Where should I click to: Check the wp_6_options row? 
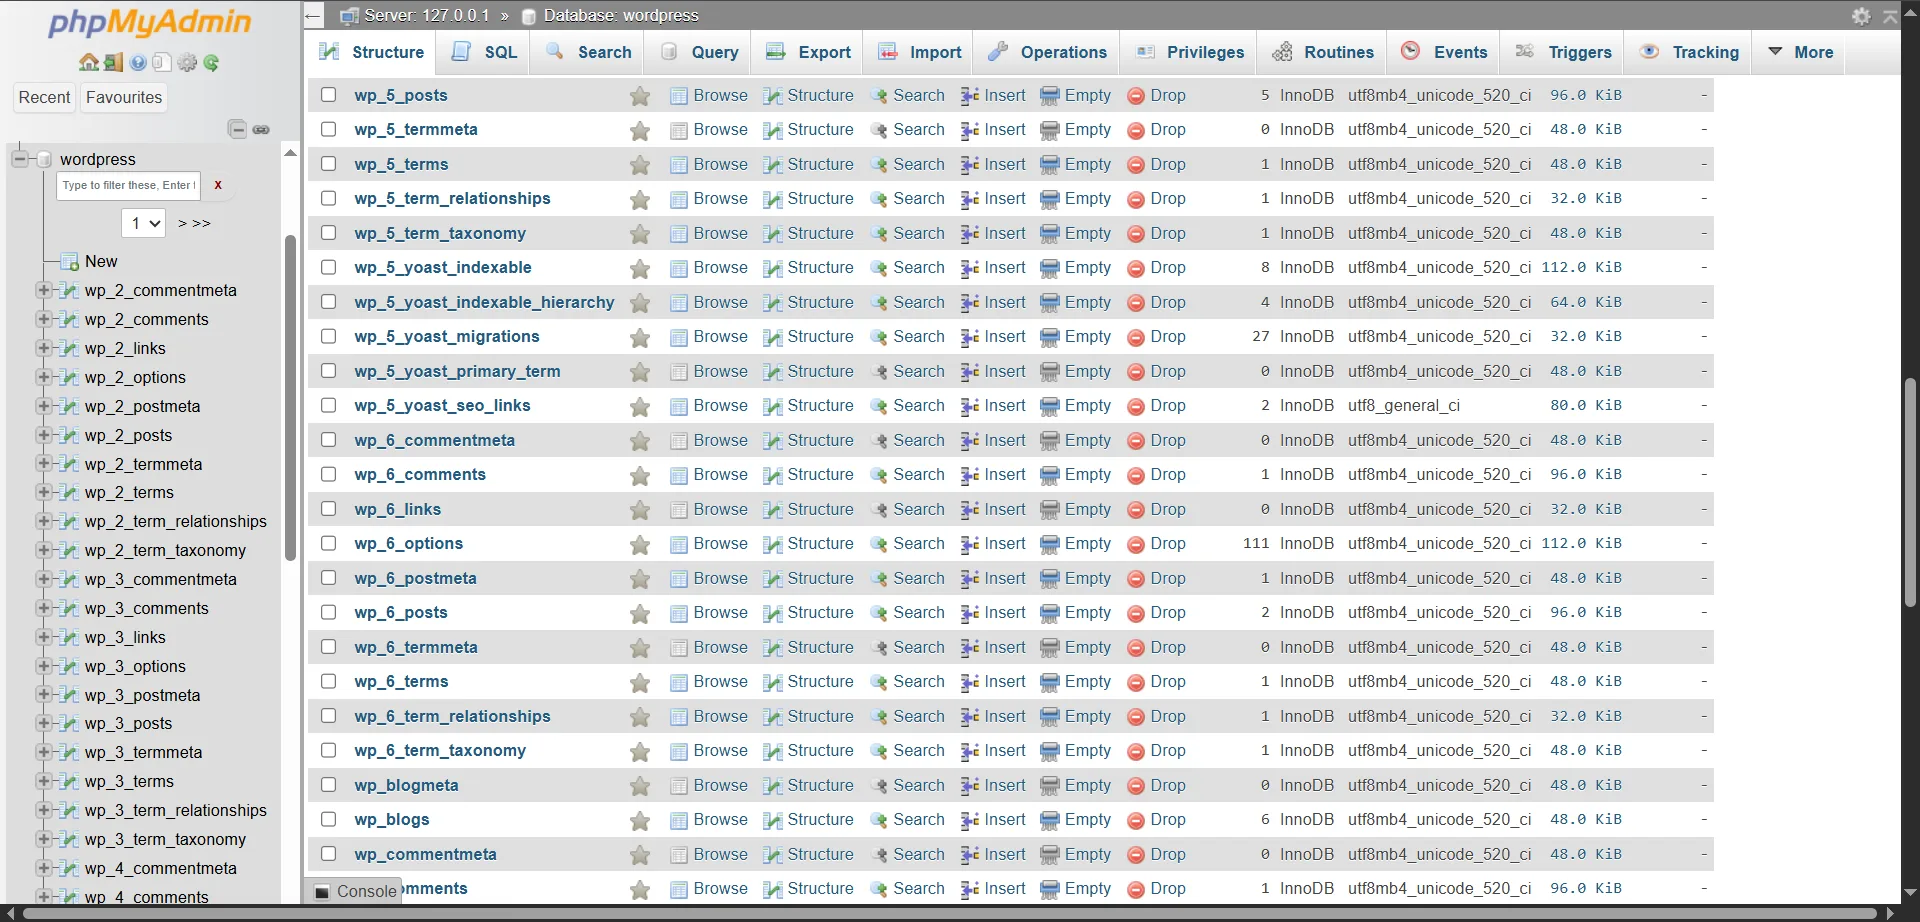click(x=328, y=543)
